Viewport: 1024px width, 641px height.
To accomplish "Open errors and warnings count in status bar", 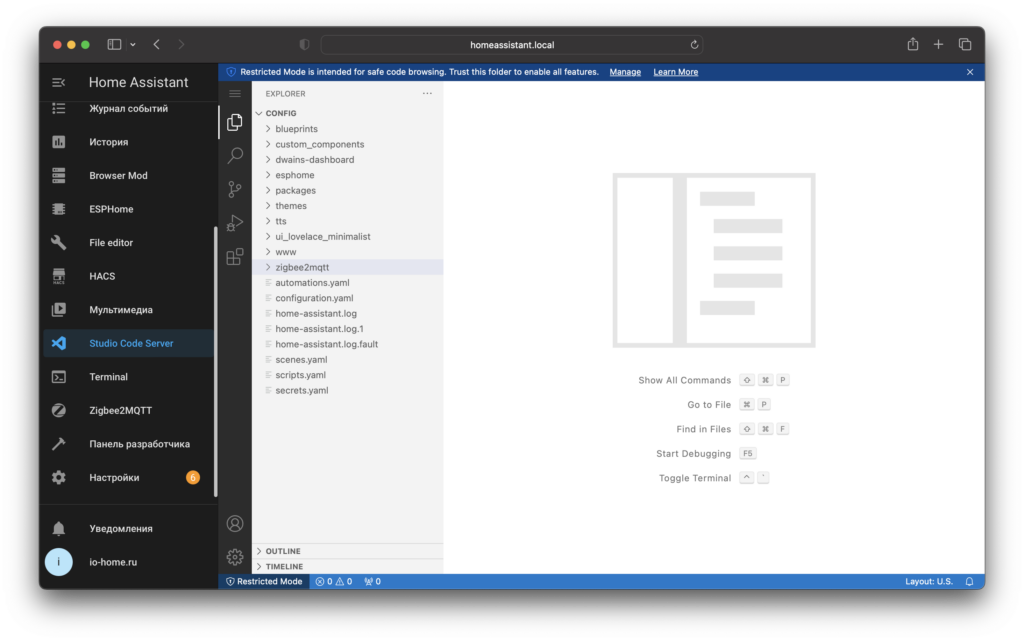I will tap(334, 582).
